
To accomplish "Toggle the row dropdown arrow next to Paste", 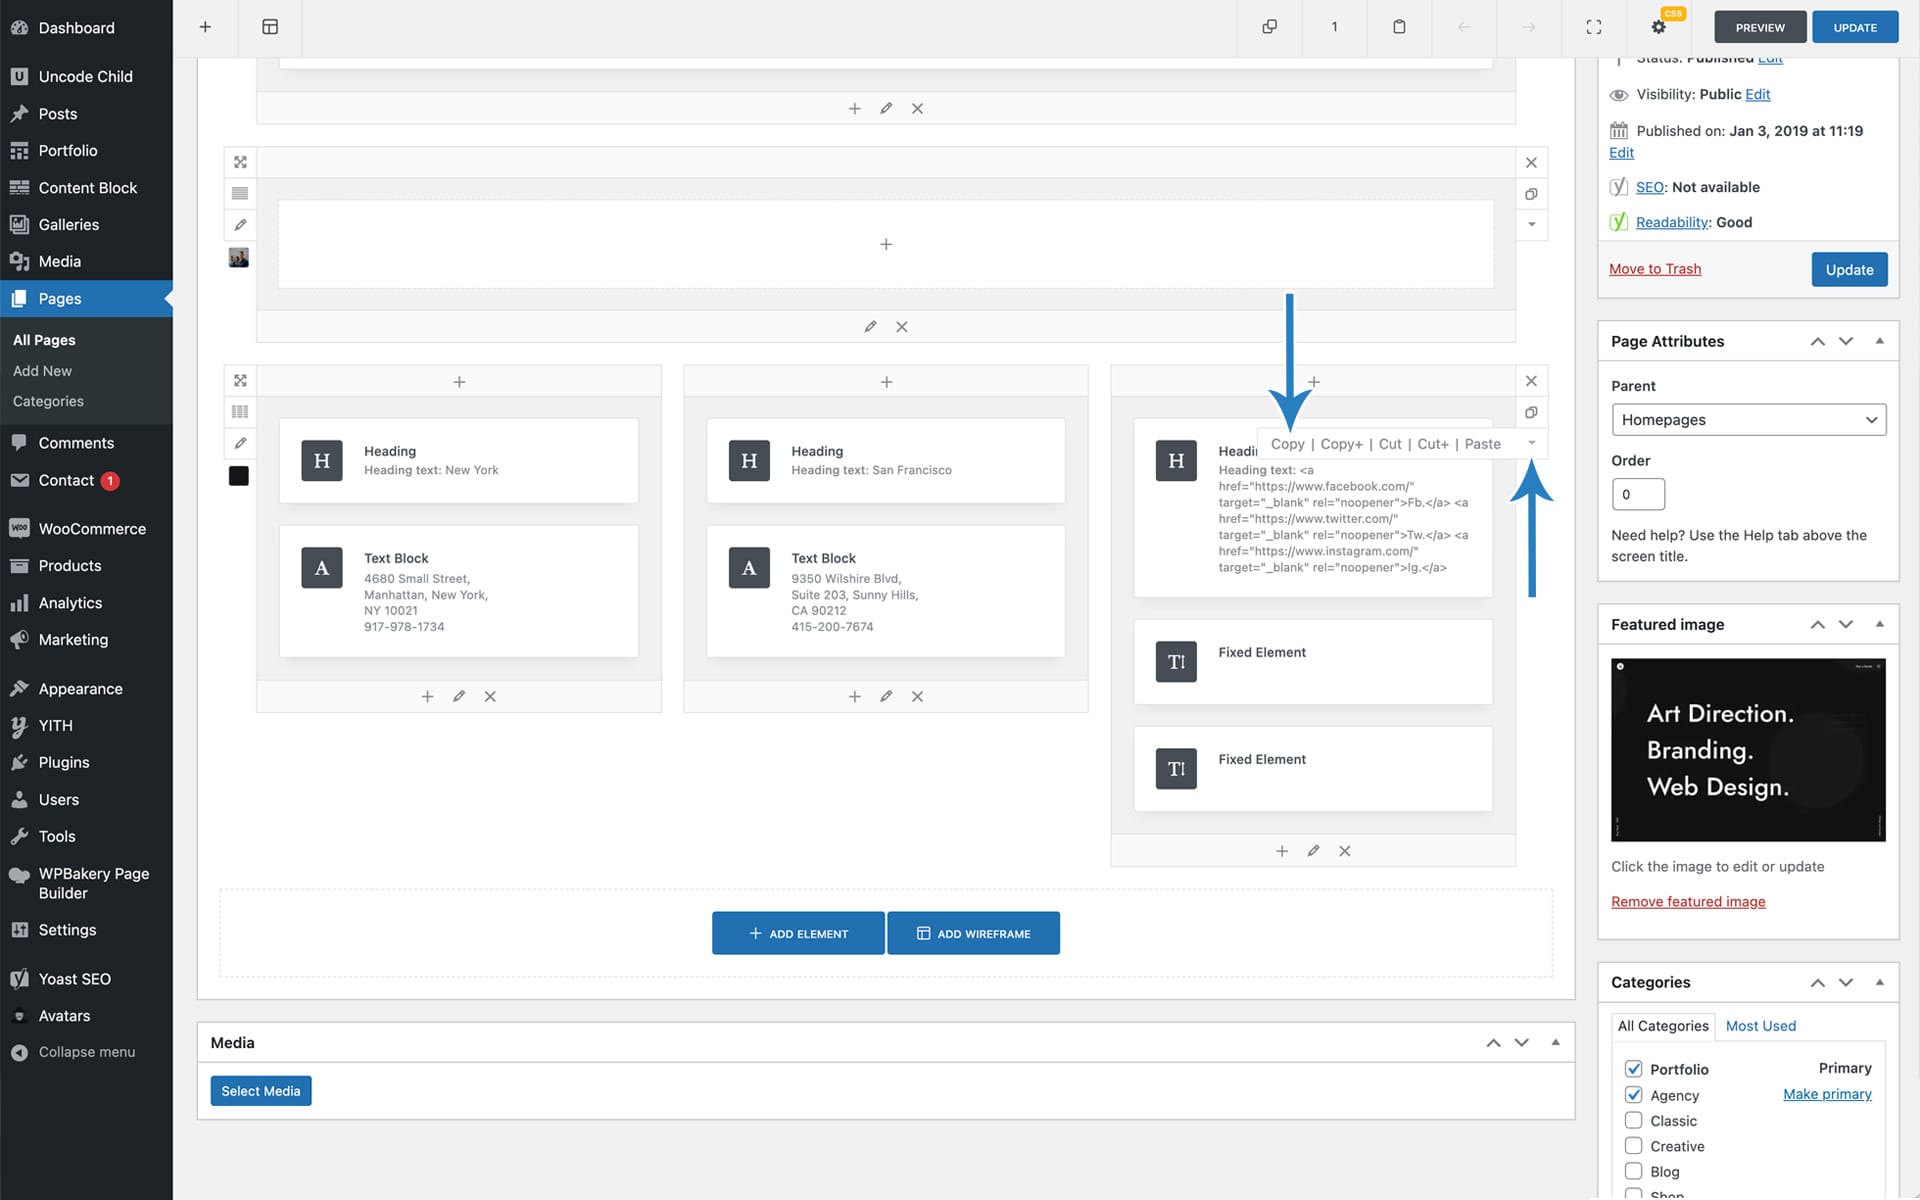I will (x=1531, y=443).
